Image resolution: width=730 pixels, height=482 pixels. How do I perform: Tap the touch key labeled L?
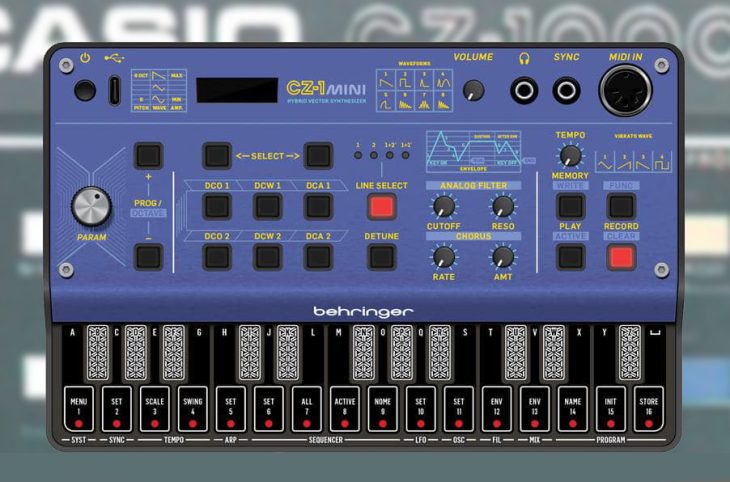pos(313,354)
